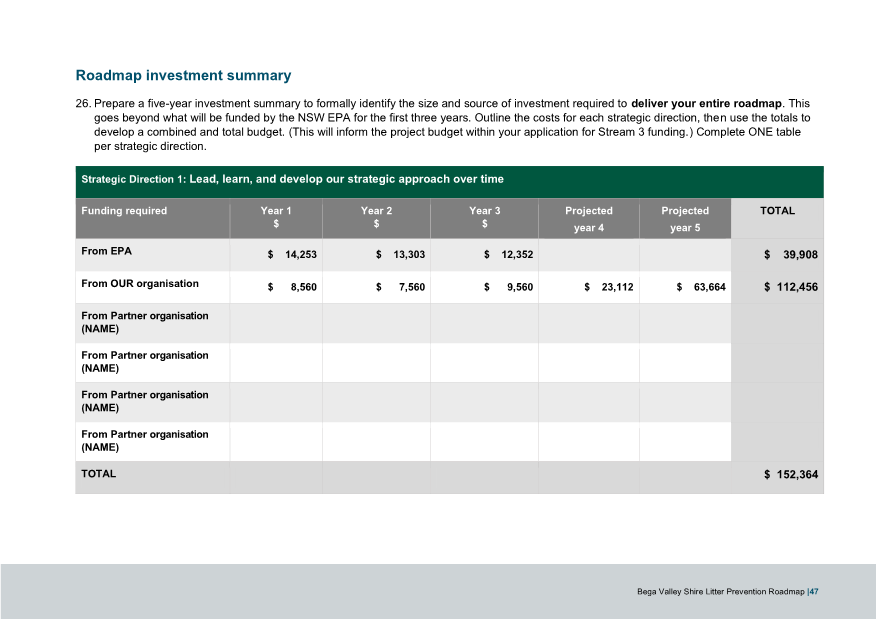The height and width of the screenshot is (619, 876).
Task: Select the "Year 1 $" column header
Action: (x=275, y=218)
